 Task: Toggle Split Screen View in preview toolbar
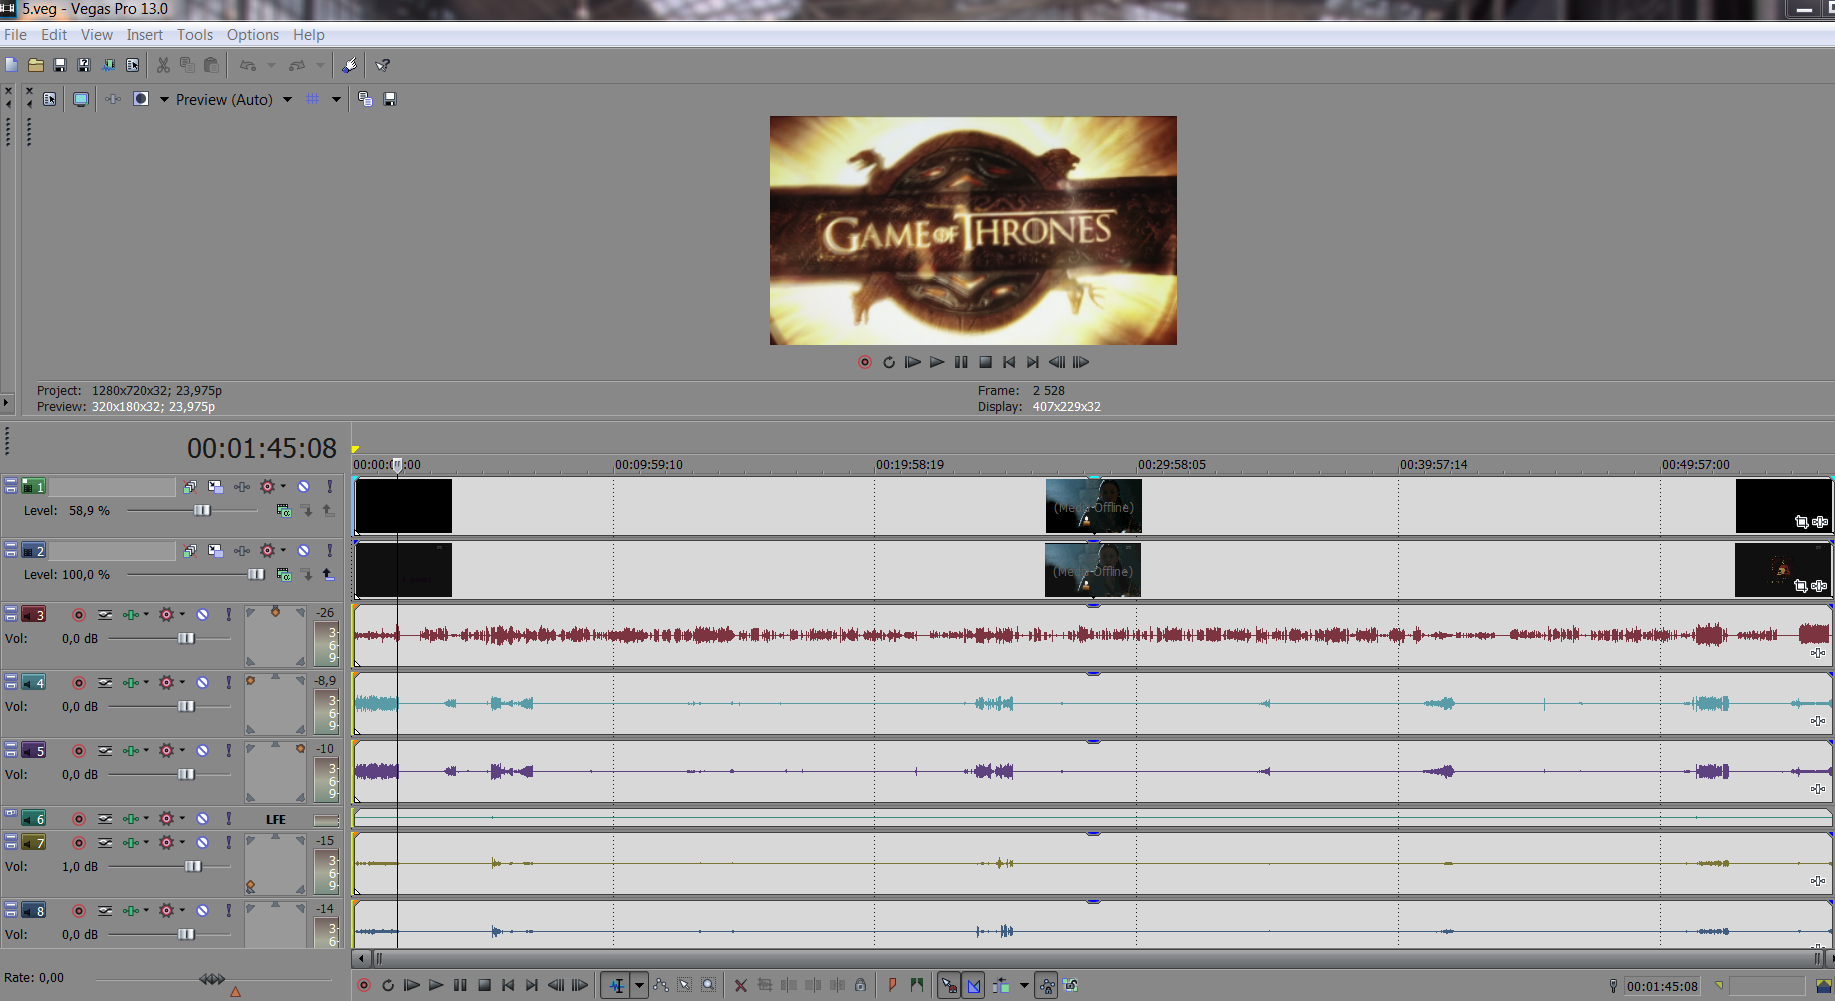coord(141,99)
